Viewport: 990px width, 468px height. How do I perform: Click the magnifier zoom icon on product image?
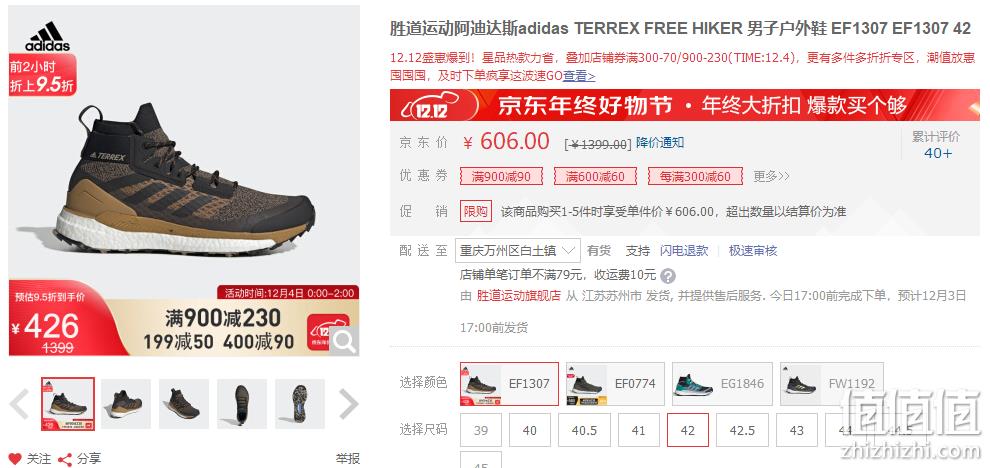click(344, 341)
